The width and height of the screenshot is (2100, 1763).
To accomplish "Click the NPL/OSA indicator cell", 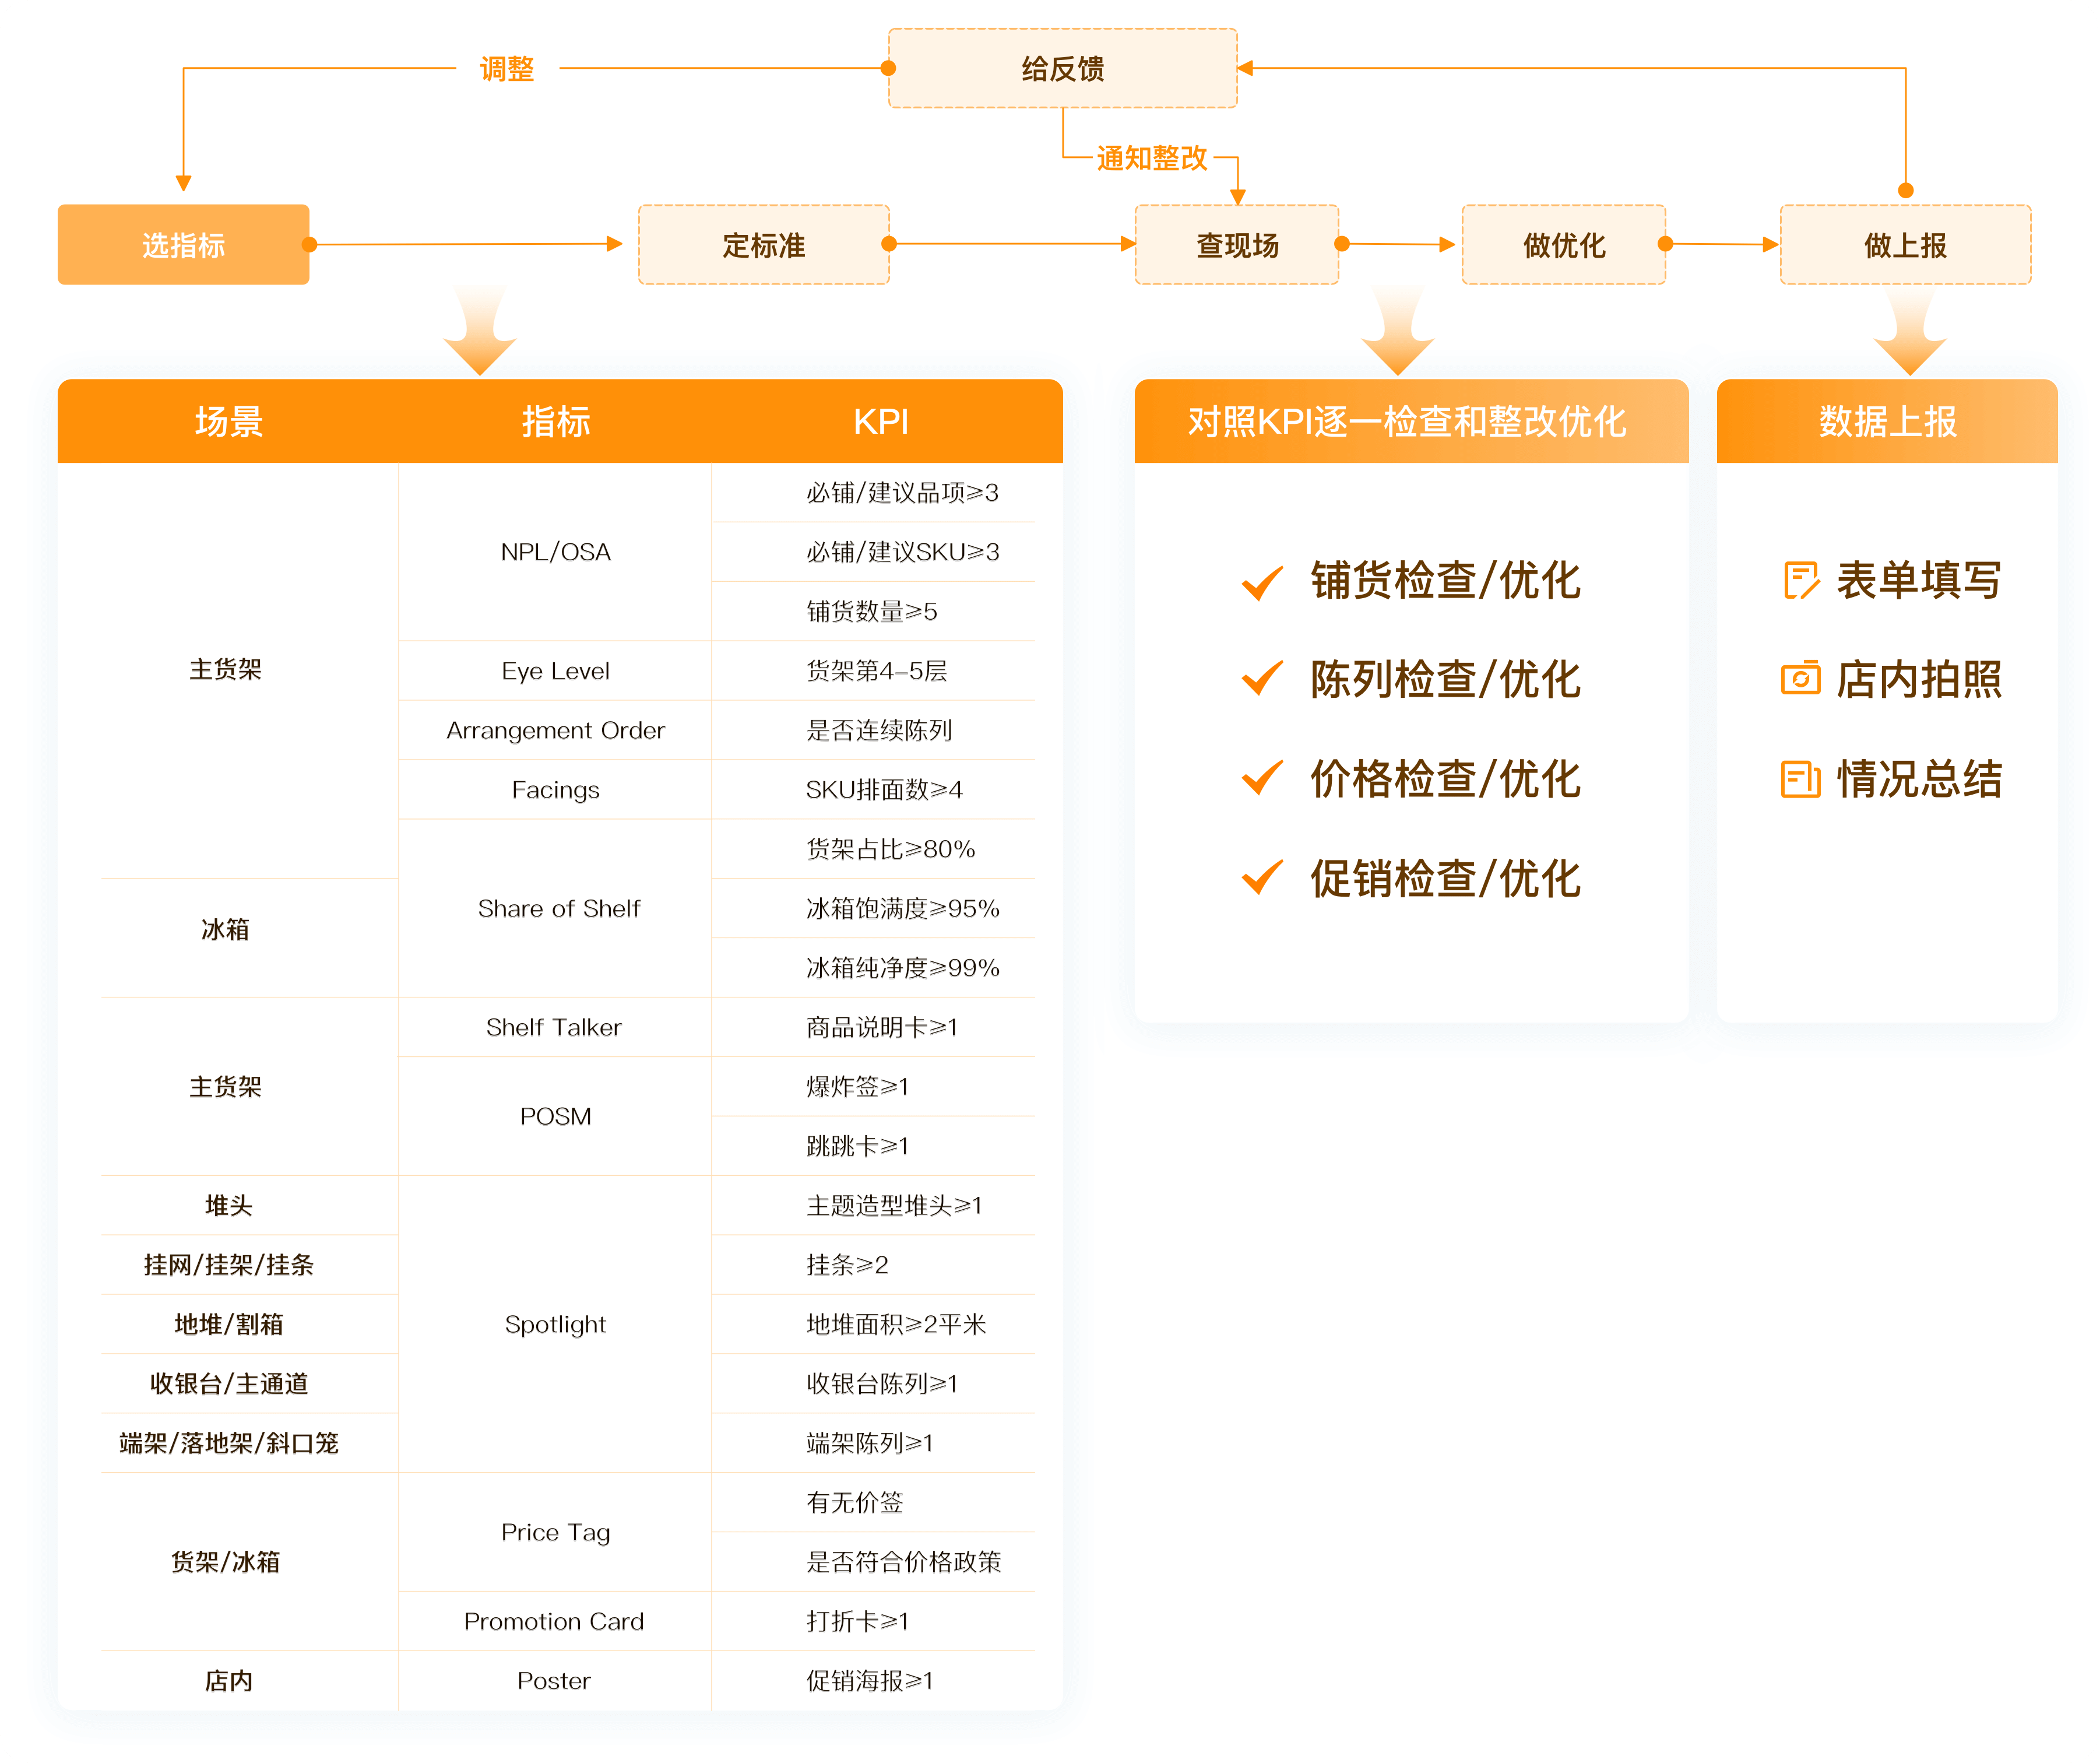I will tap(556, 552).
